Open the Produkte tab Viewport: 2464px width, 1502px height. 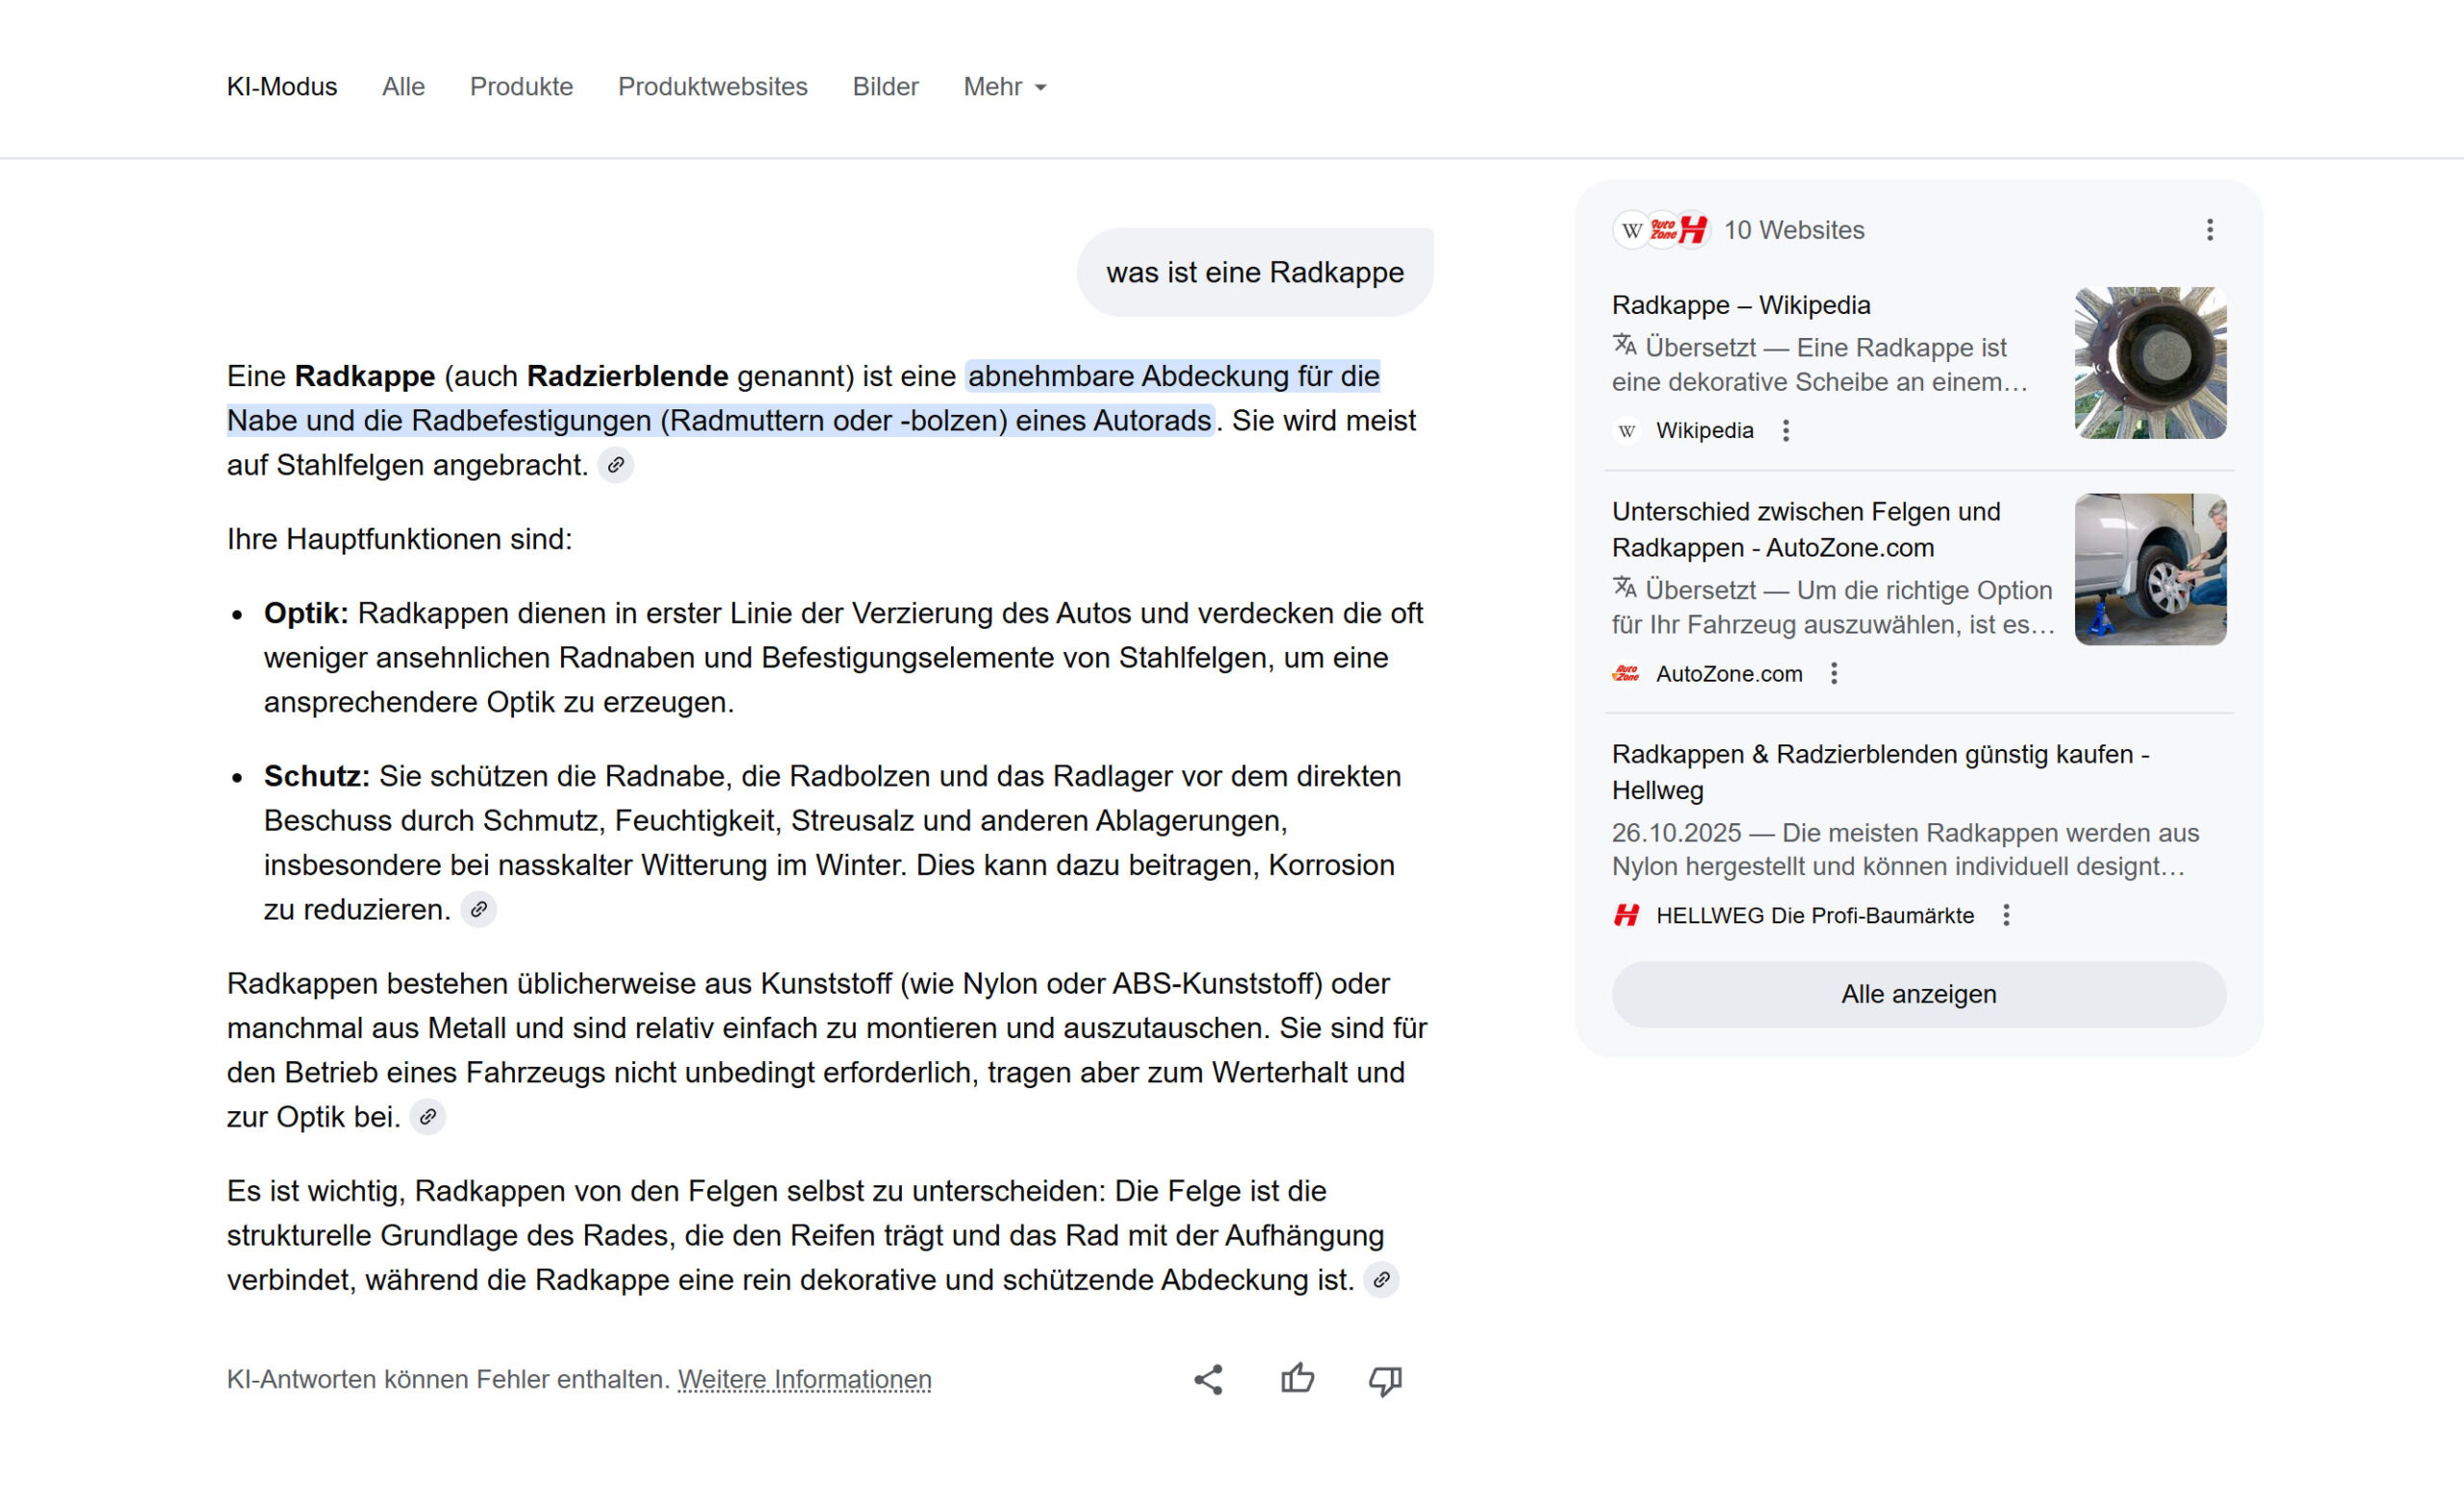click(521, 87)
